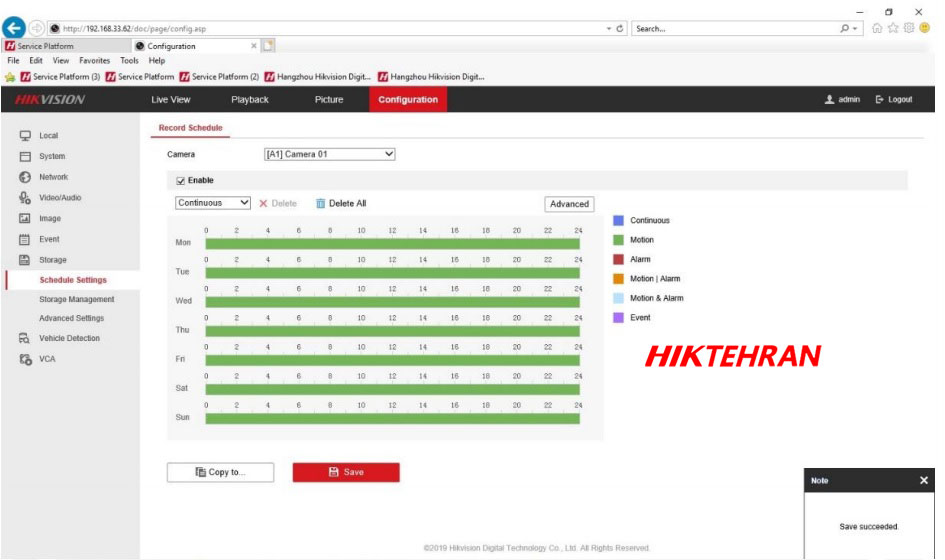Click the Delete All trash icon

(x=321, y=204)
